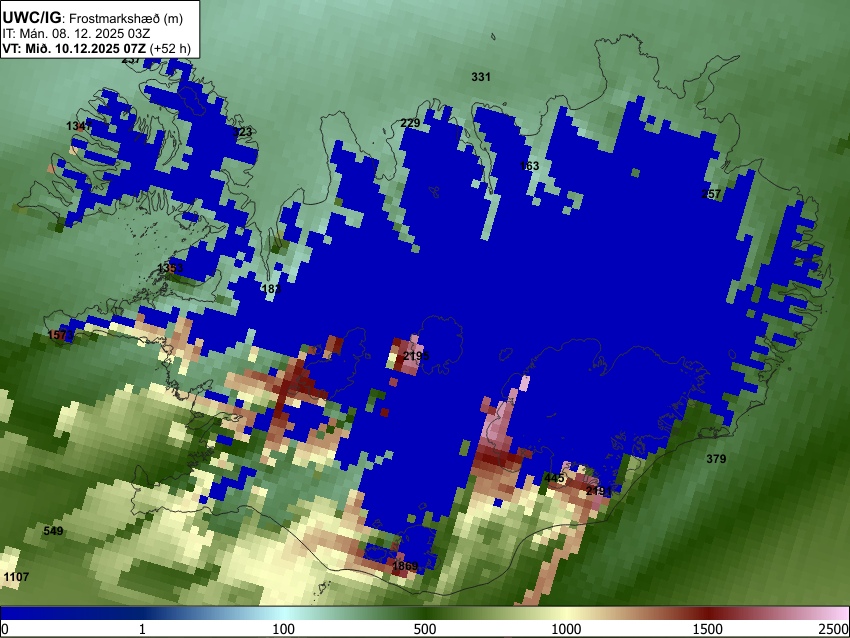Click the color scale label 100
This screenshot has height=638, width=850.
pyautogui.click(x=284, y=629)
